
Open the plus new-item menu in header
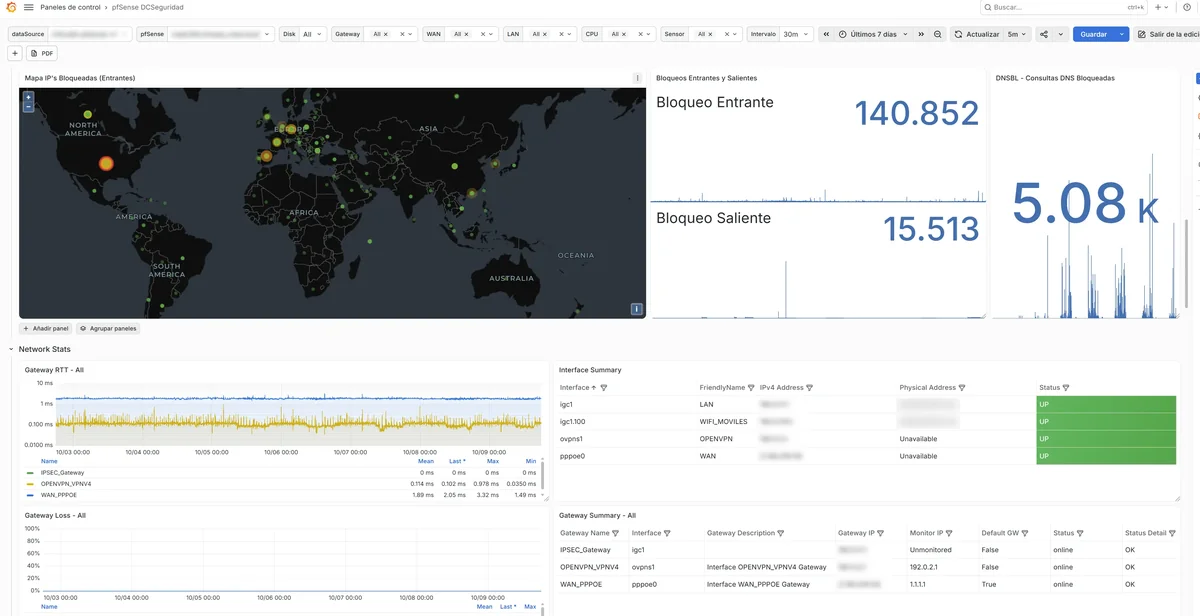1161,7
